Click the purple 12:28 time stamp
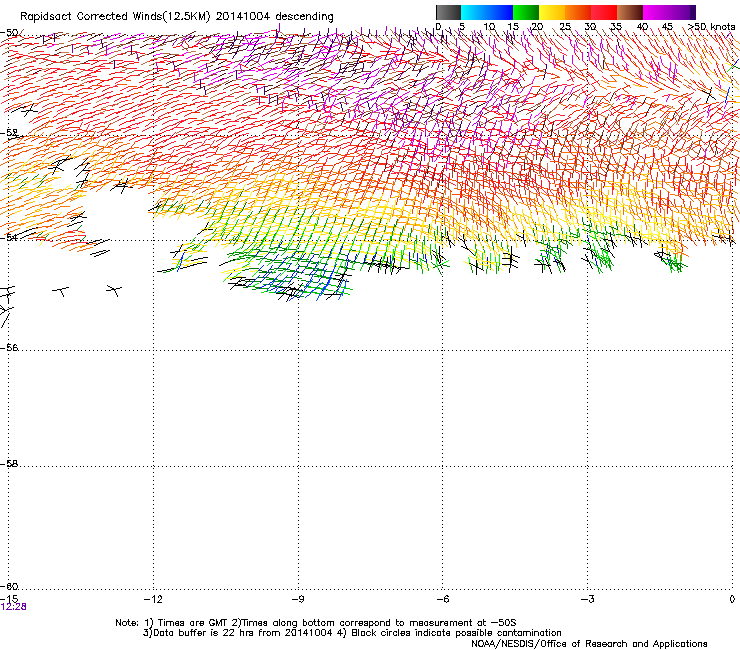The height and width of the screenshot is (650, 740). [13, 607]
